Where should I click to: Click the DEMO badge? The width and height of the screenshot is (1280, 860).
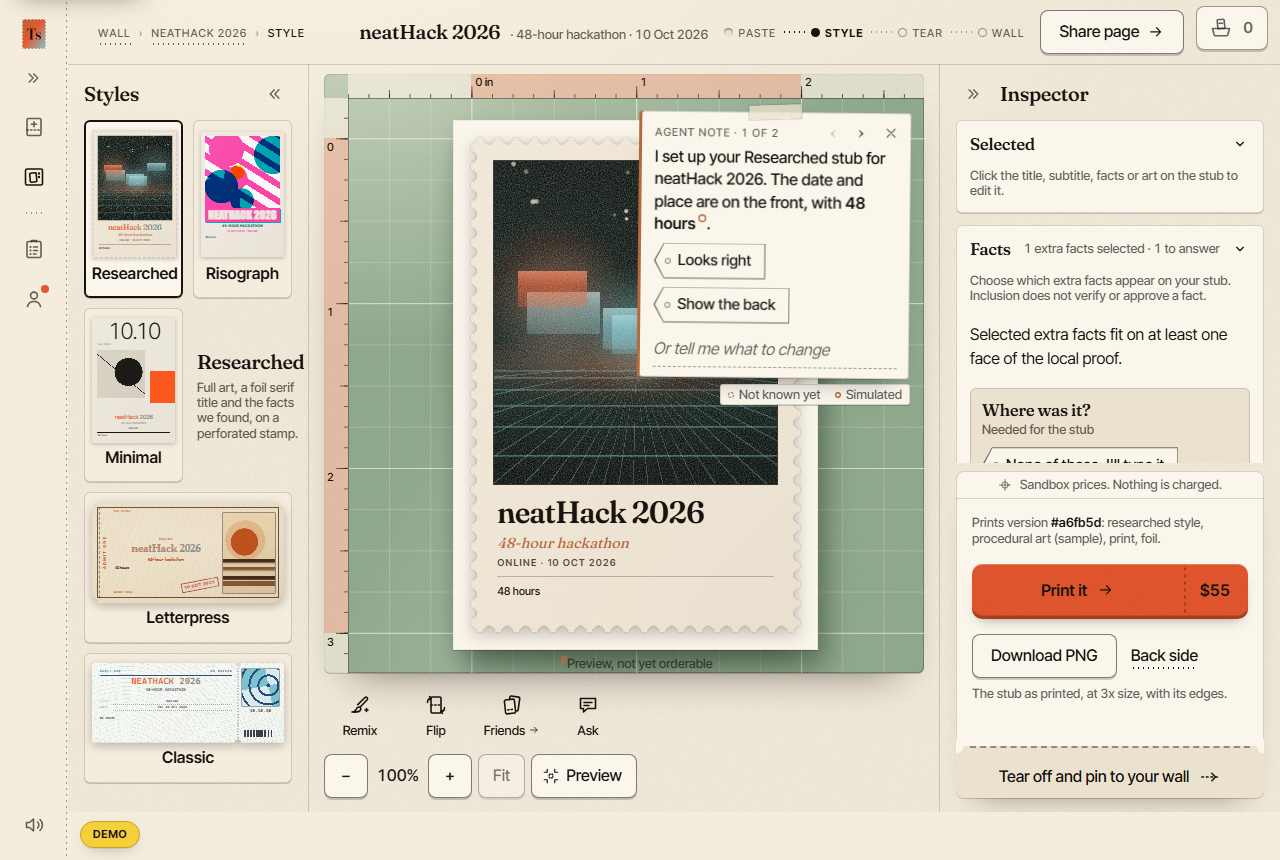pos(110,834)
